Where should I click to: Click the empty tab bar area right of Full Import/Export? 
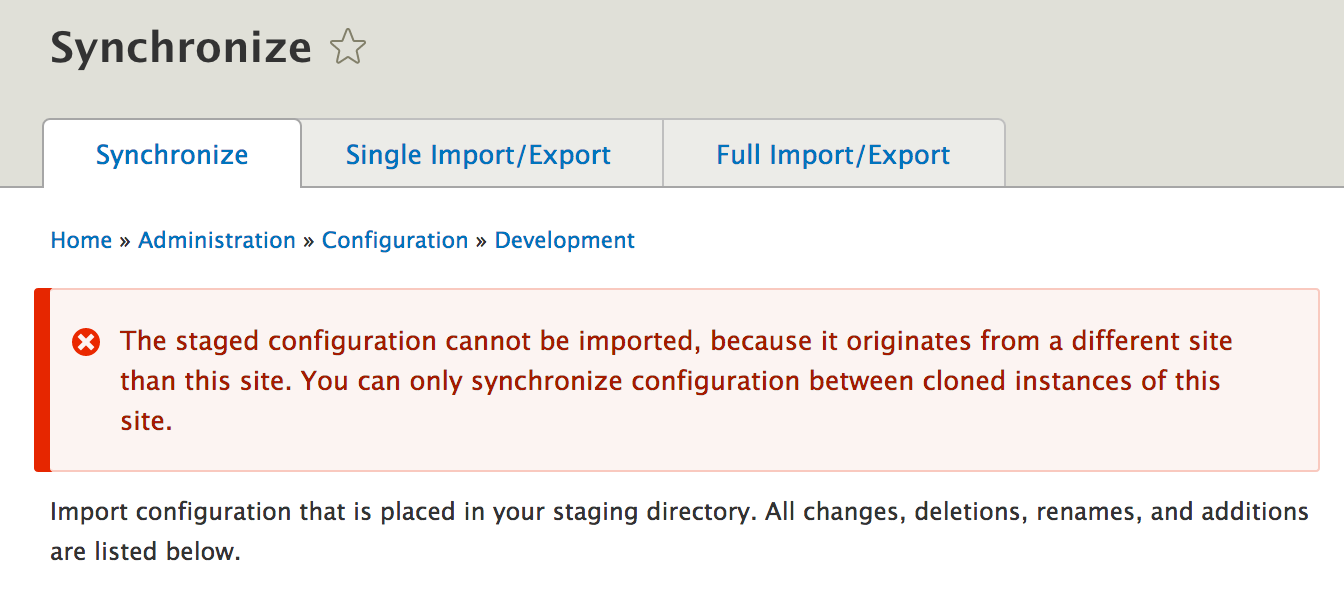coord(1174,153)
